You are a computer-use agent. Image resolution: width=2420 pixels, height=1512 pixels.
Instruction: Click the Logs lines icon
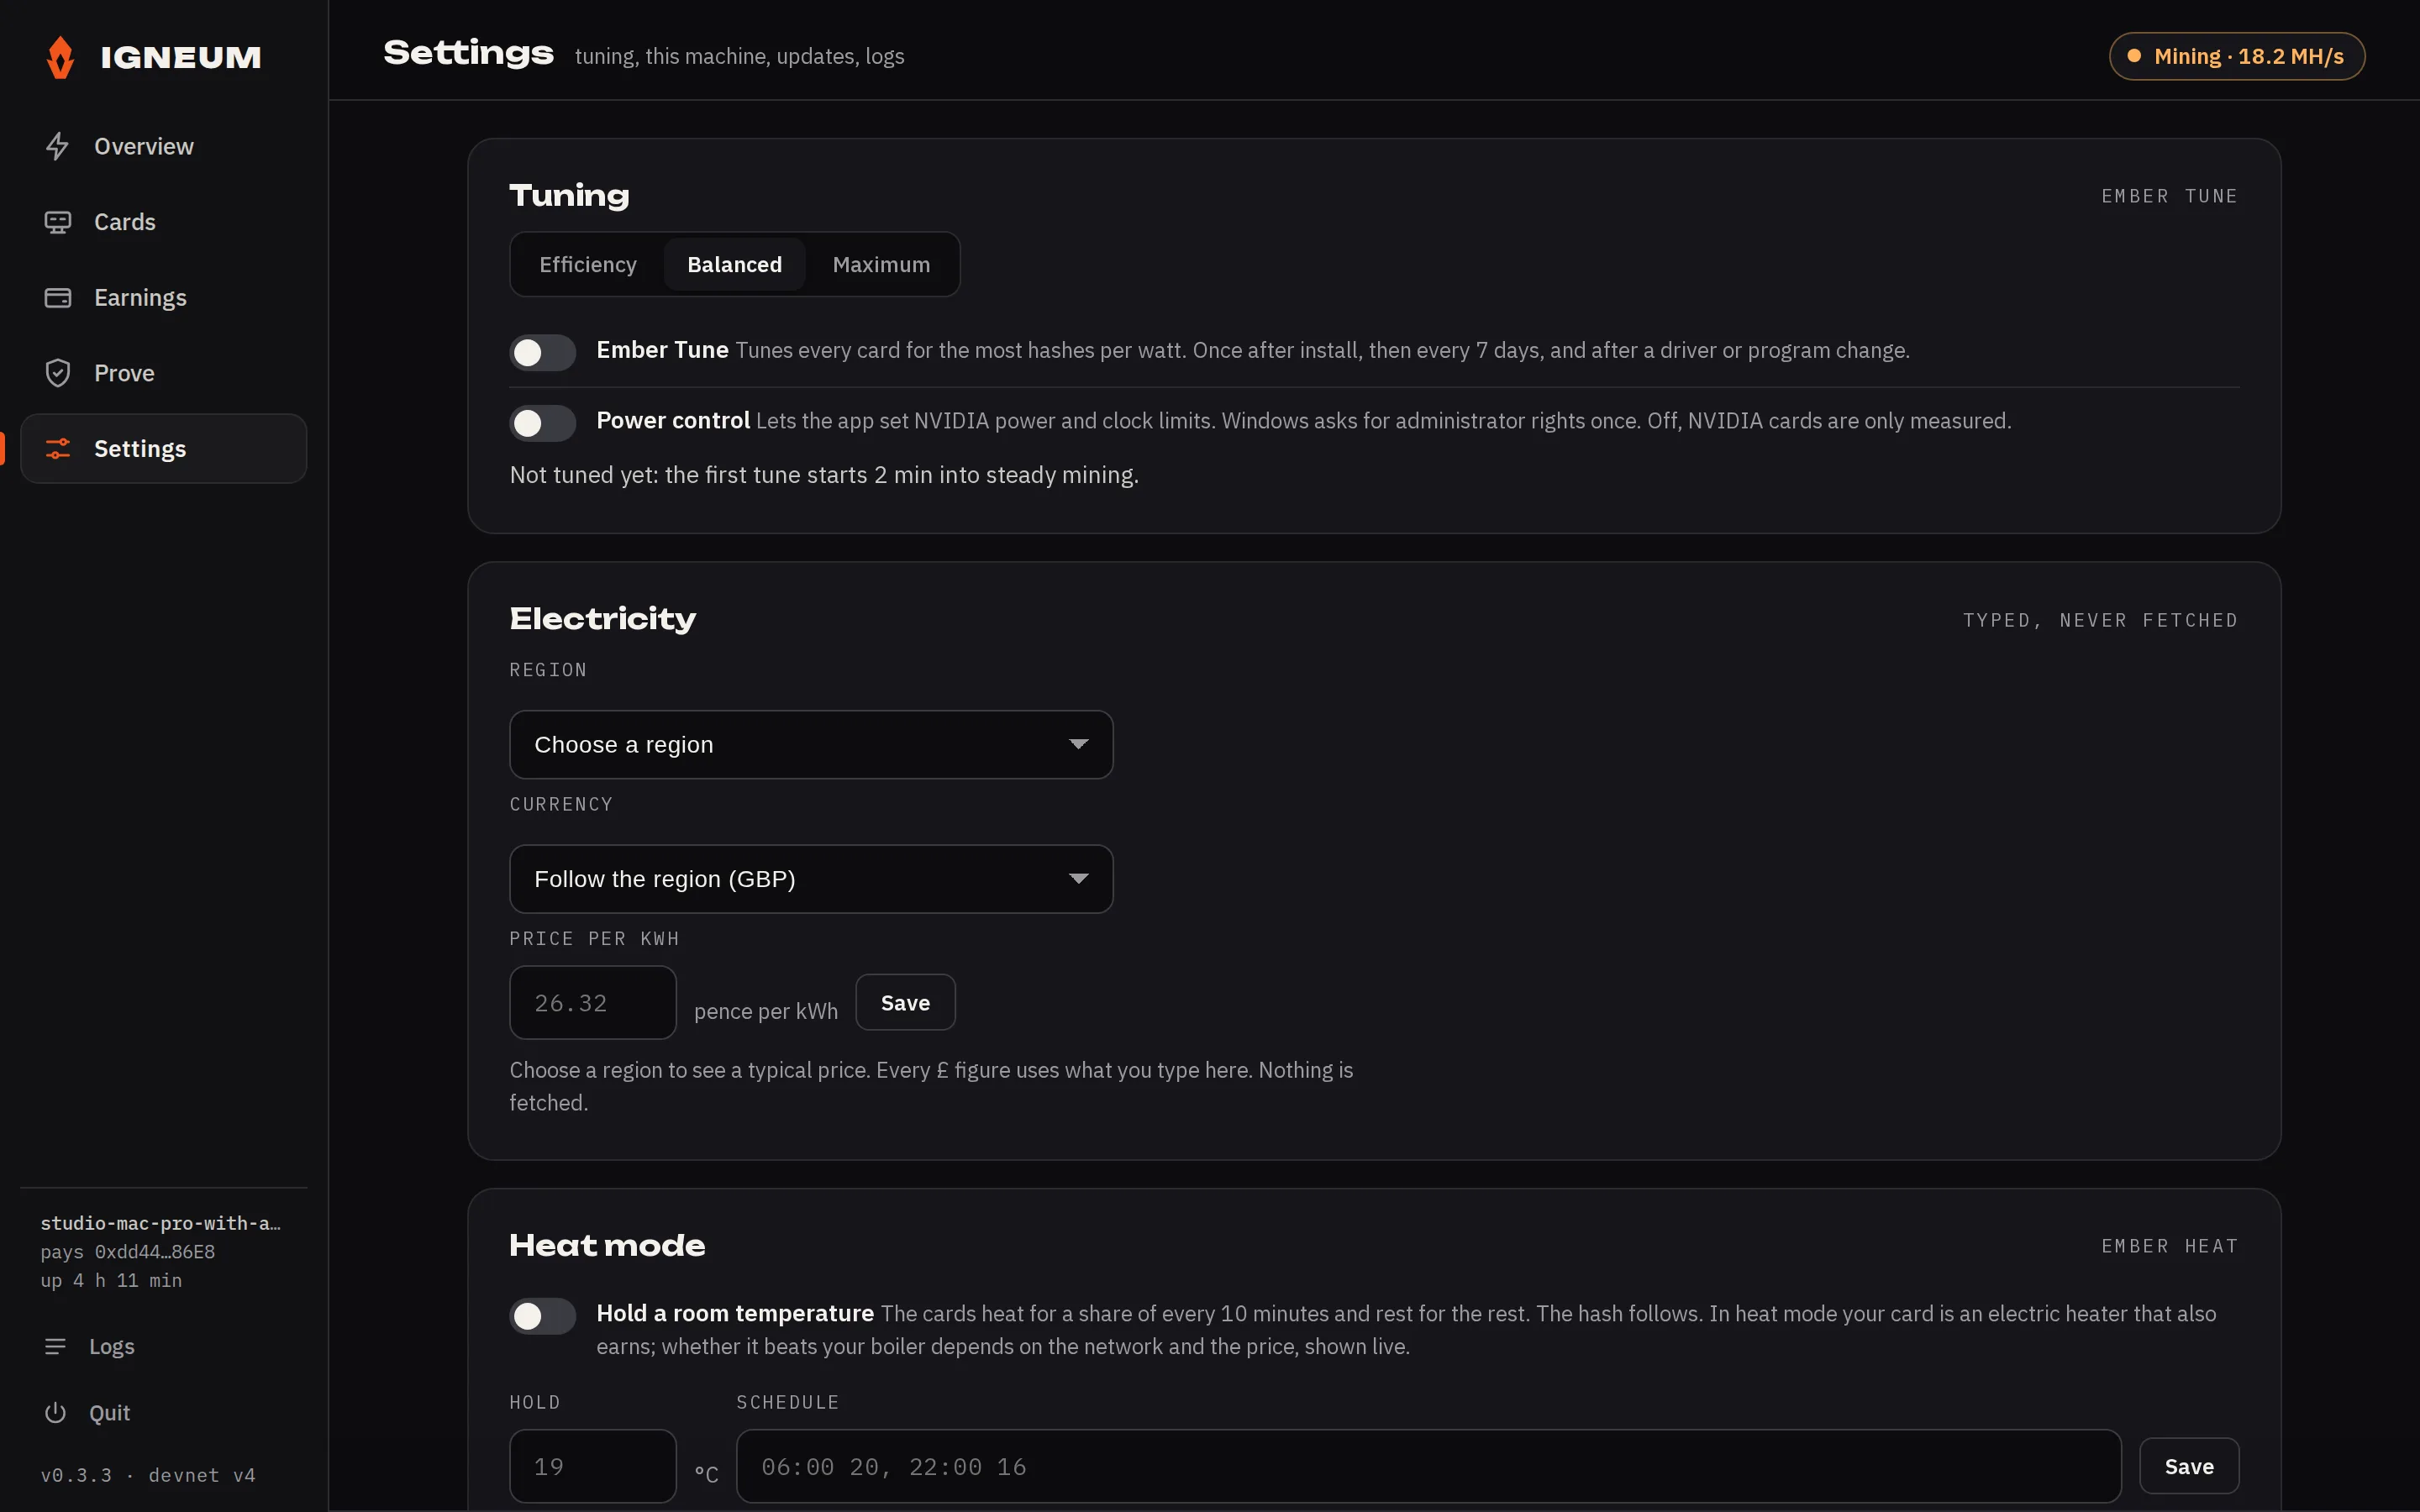pyautogui.click(x=55, y=1347)
